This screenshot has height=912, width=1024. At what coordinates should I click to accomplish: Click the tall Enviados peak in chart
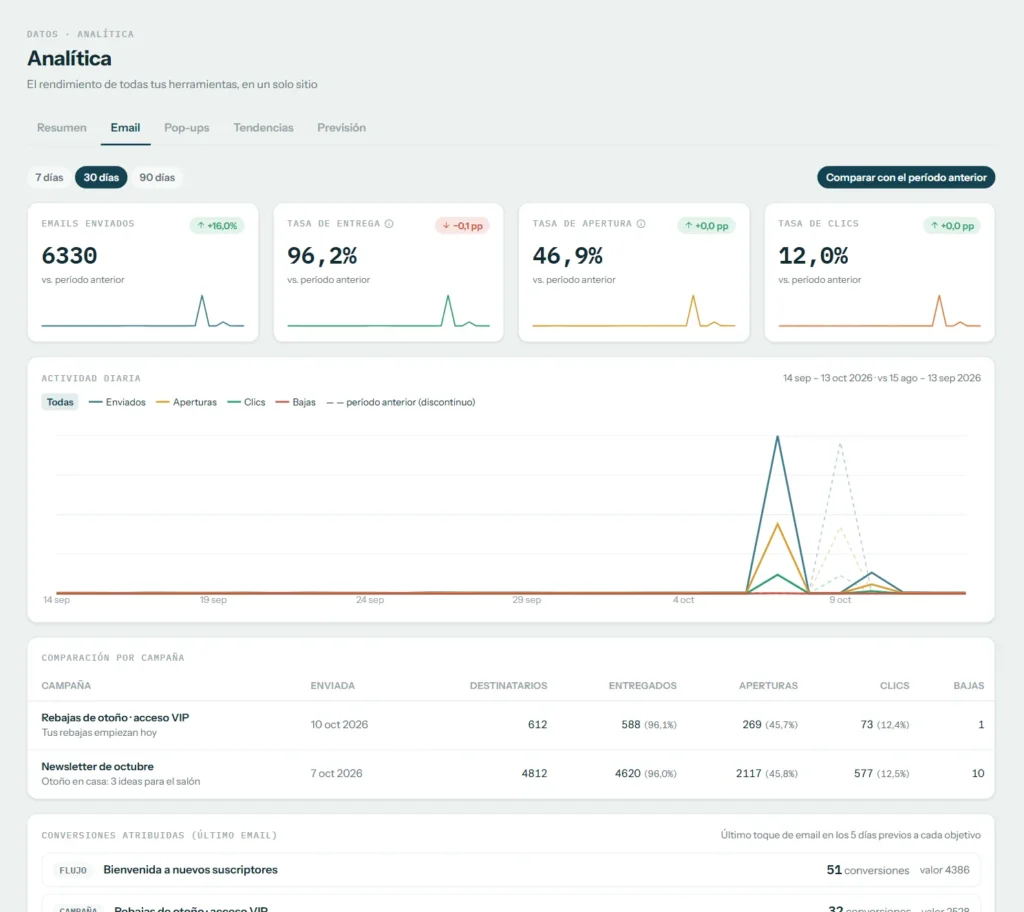coord(777,436)
